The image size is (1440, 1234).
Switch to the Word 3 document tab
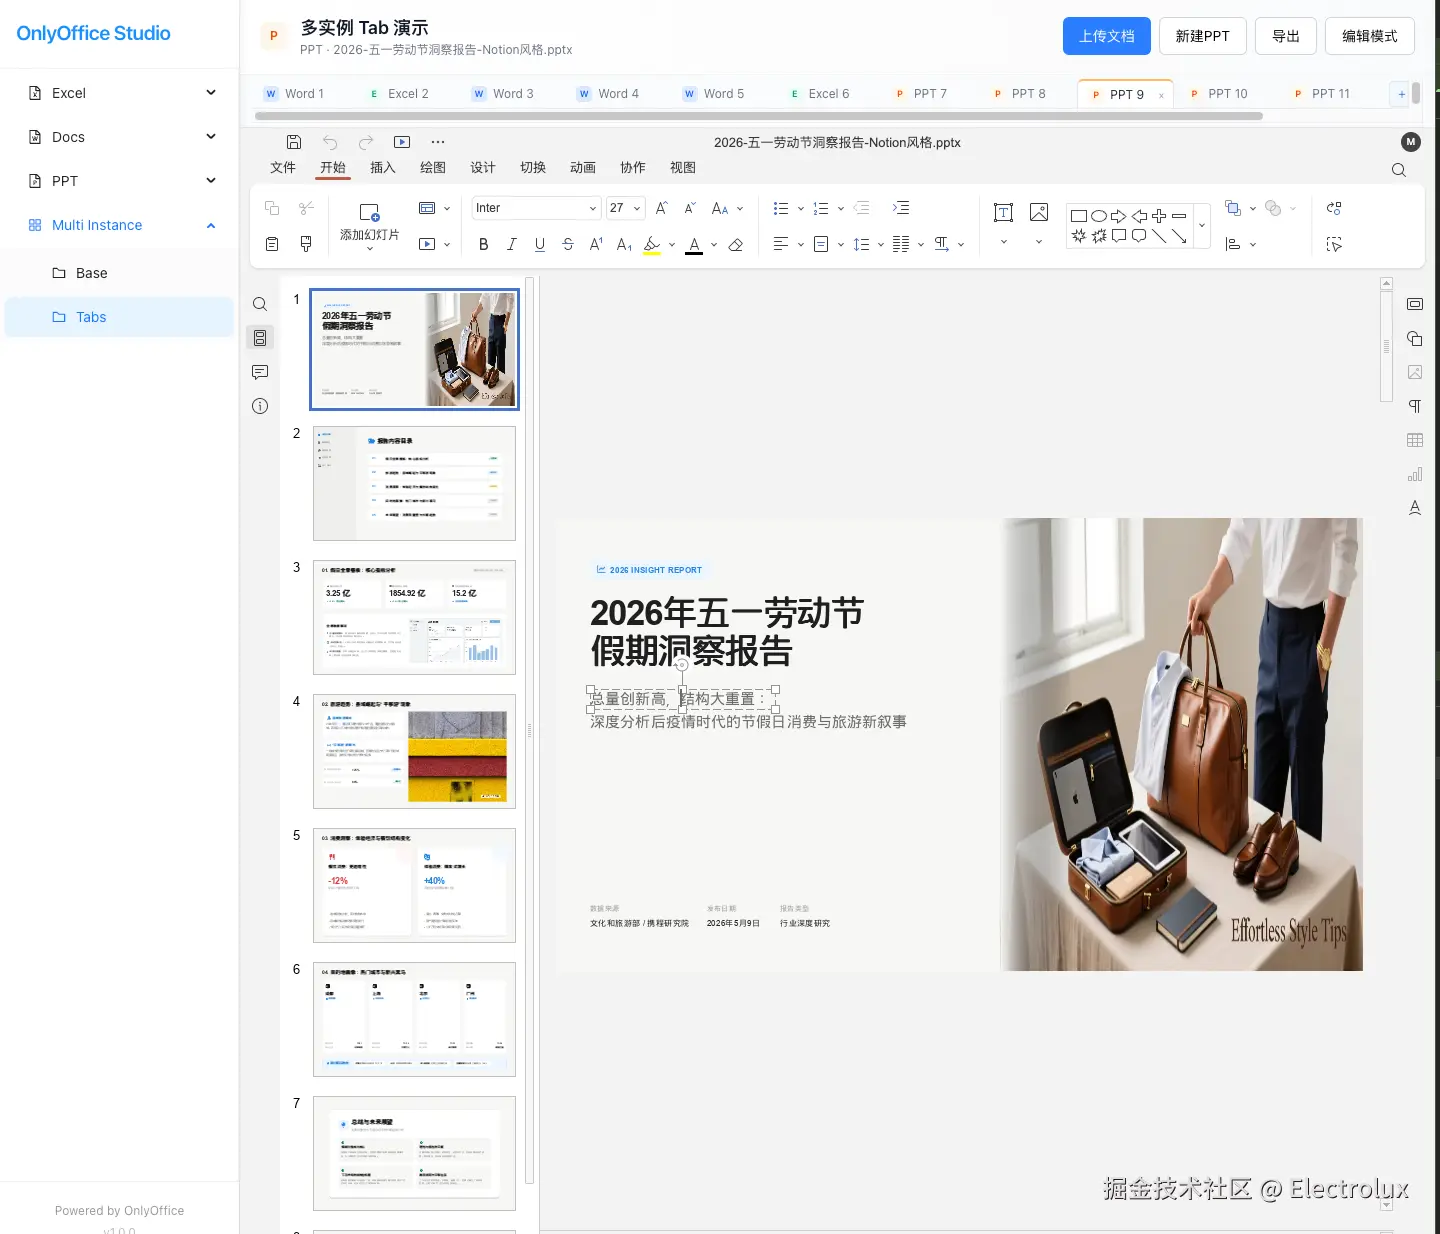(x=504, y=94)
